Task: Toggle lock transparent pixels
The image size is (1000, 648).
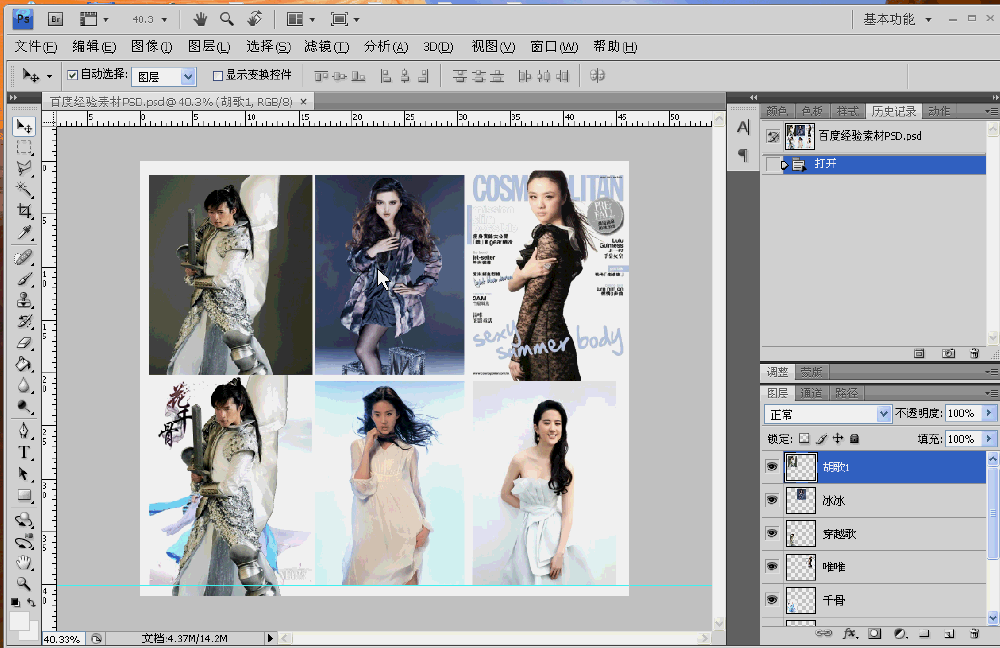Action: tap(804, 438)
